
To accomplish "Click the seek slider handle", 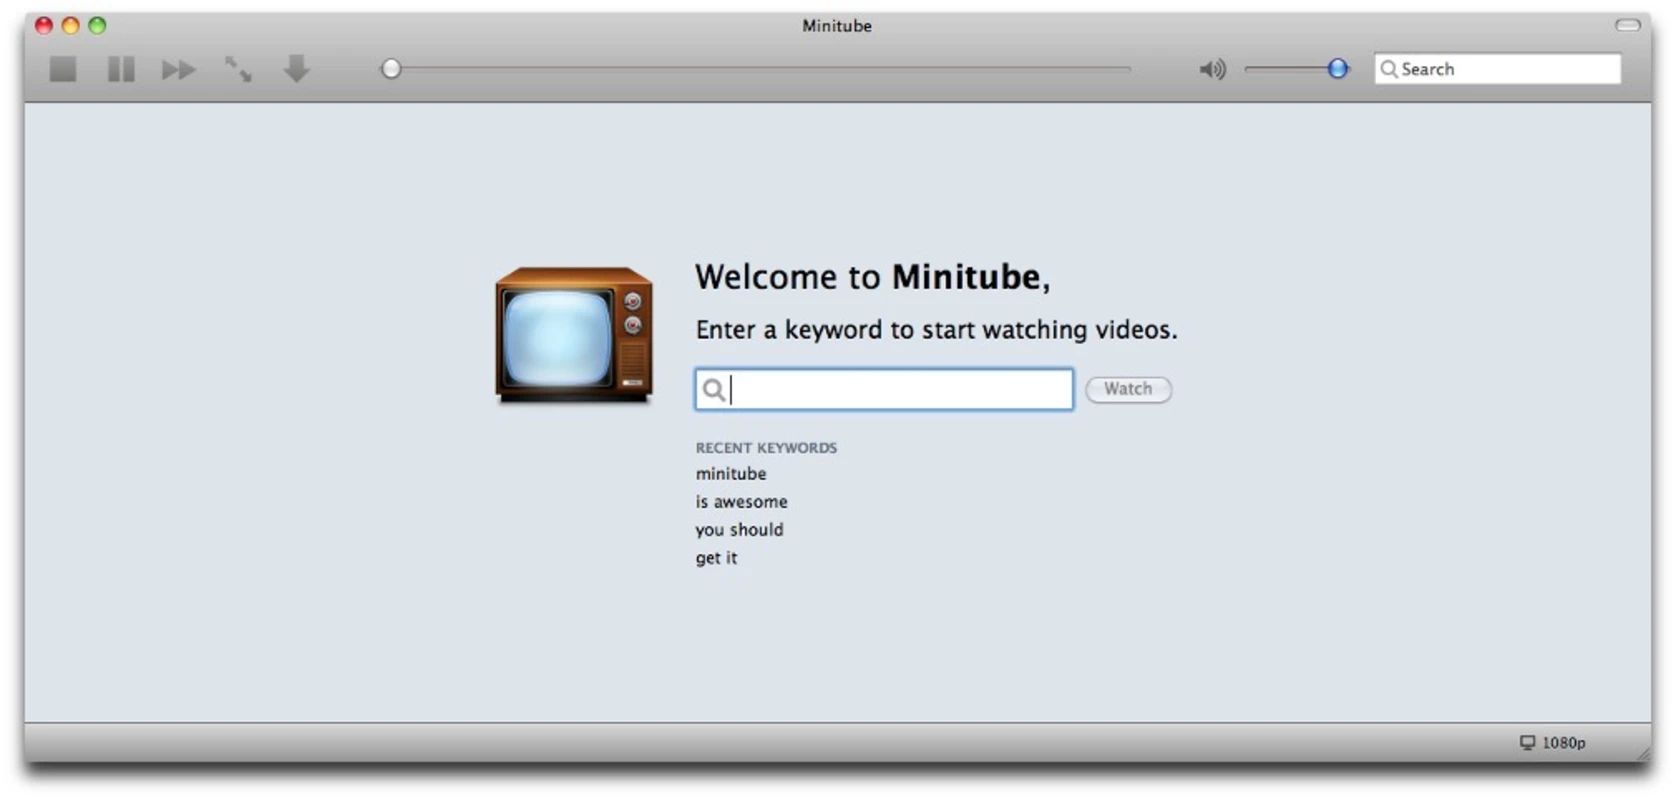I will point(391,69).
